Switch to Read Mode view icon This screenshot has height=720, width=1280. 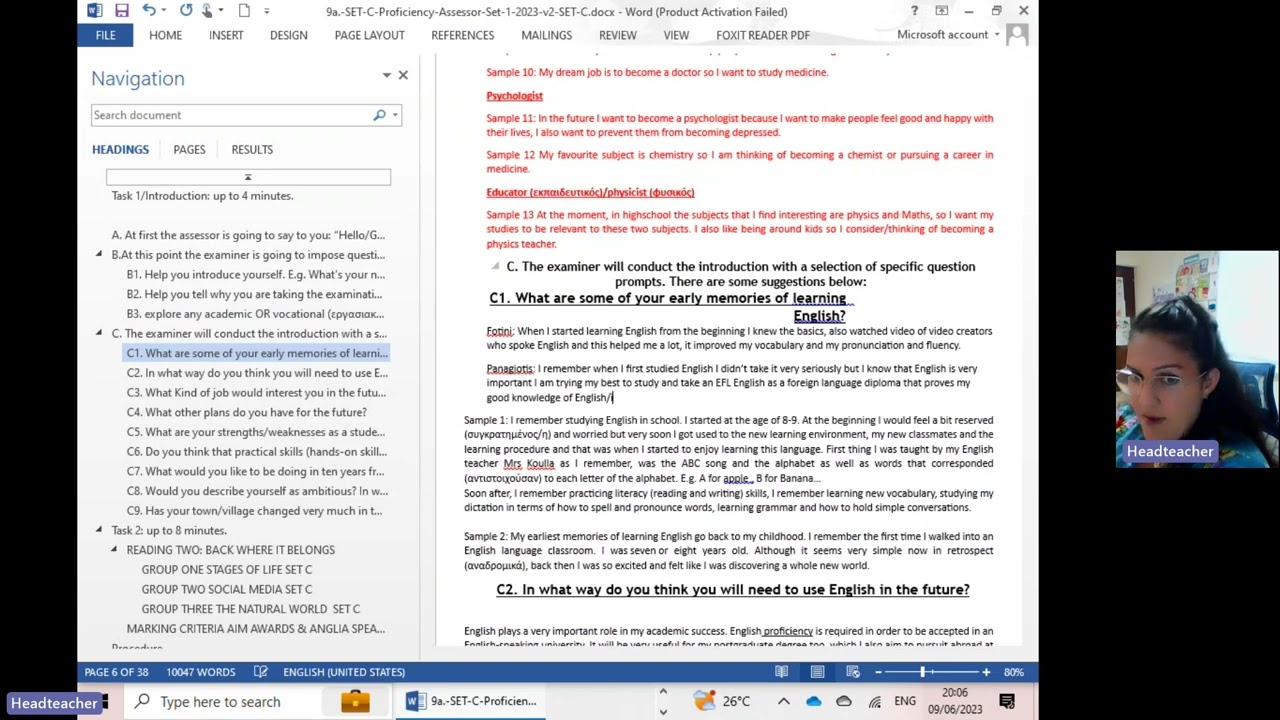[x=781, y=672]
